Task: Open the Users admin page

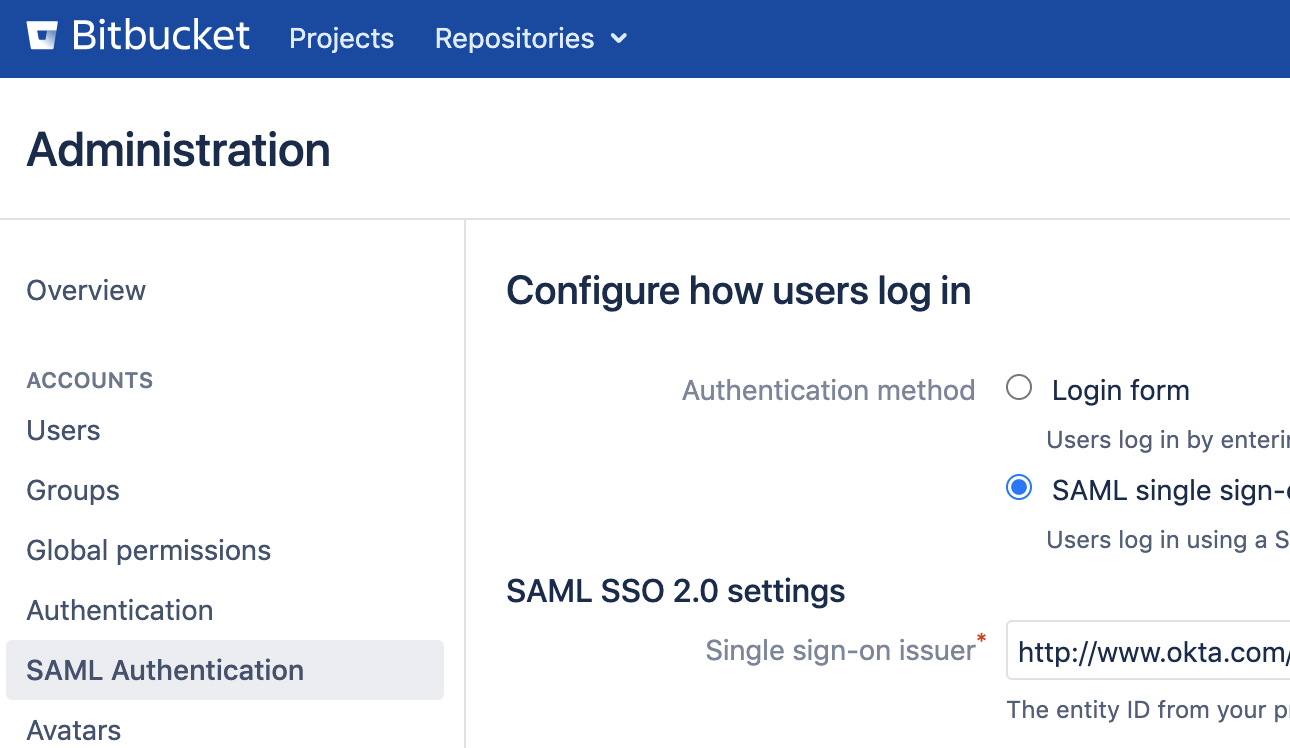Action: coord(63,430)
